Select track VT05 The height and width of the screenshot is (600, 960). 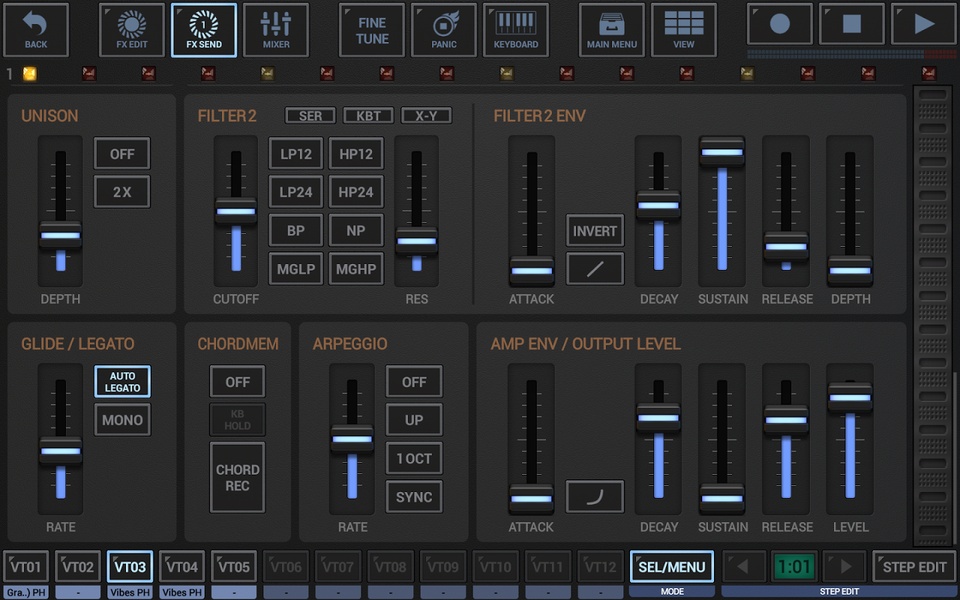234,567
